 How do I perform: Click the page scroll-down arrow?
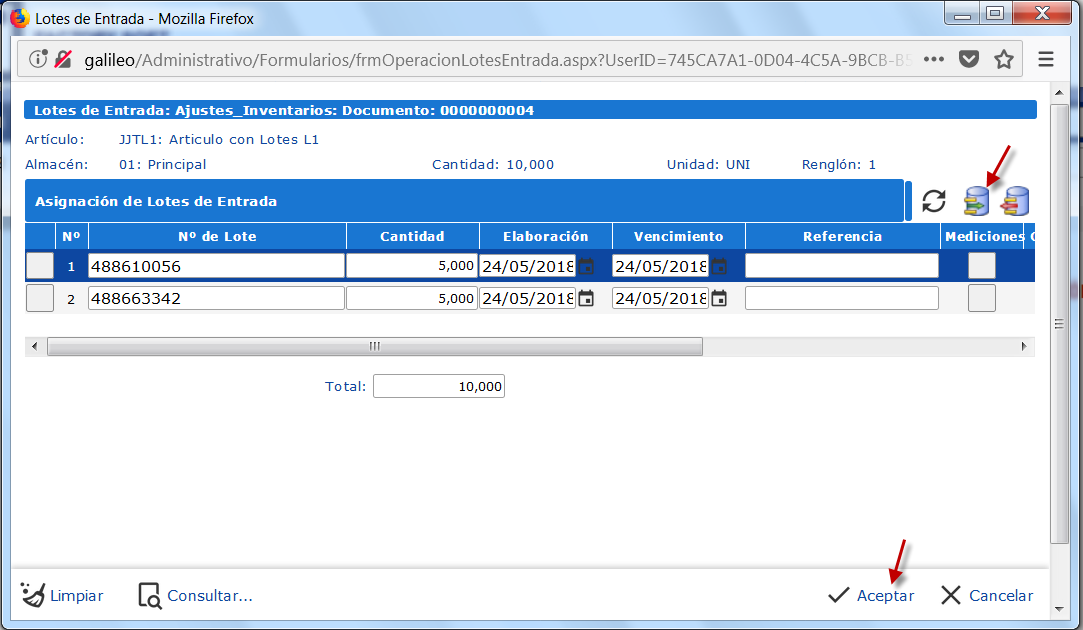pyautogui.click(x=1059, y=609)
